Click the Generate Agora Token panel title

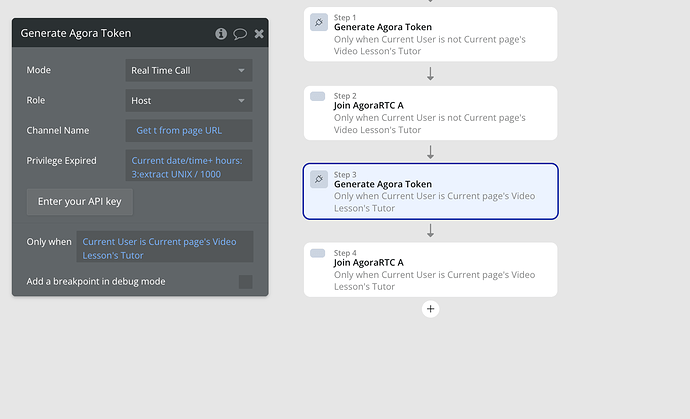pyautogui.click(x=76, y=33)
